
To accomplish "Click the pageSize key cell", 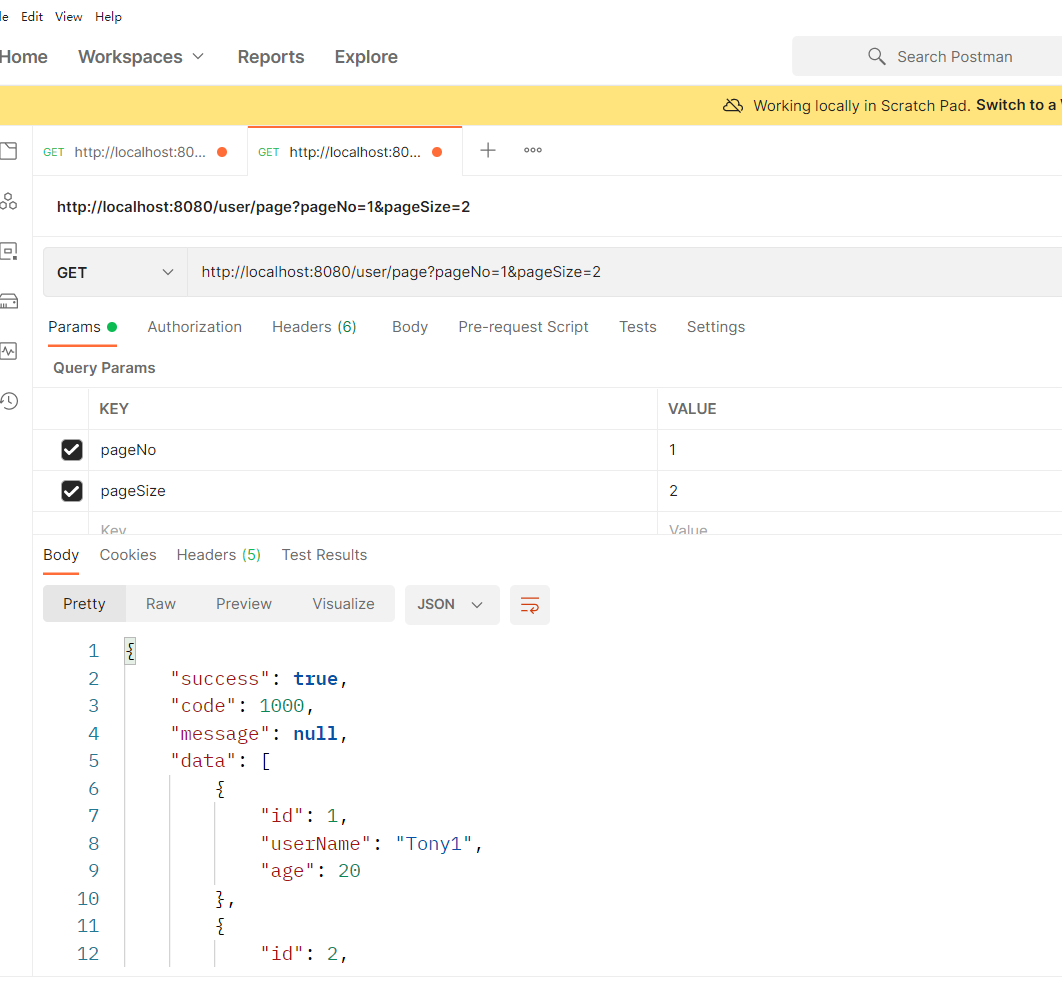I will click(x=373, y=490).
